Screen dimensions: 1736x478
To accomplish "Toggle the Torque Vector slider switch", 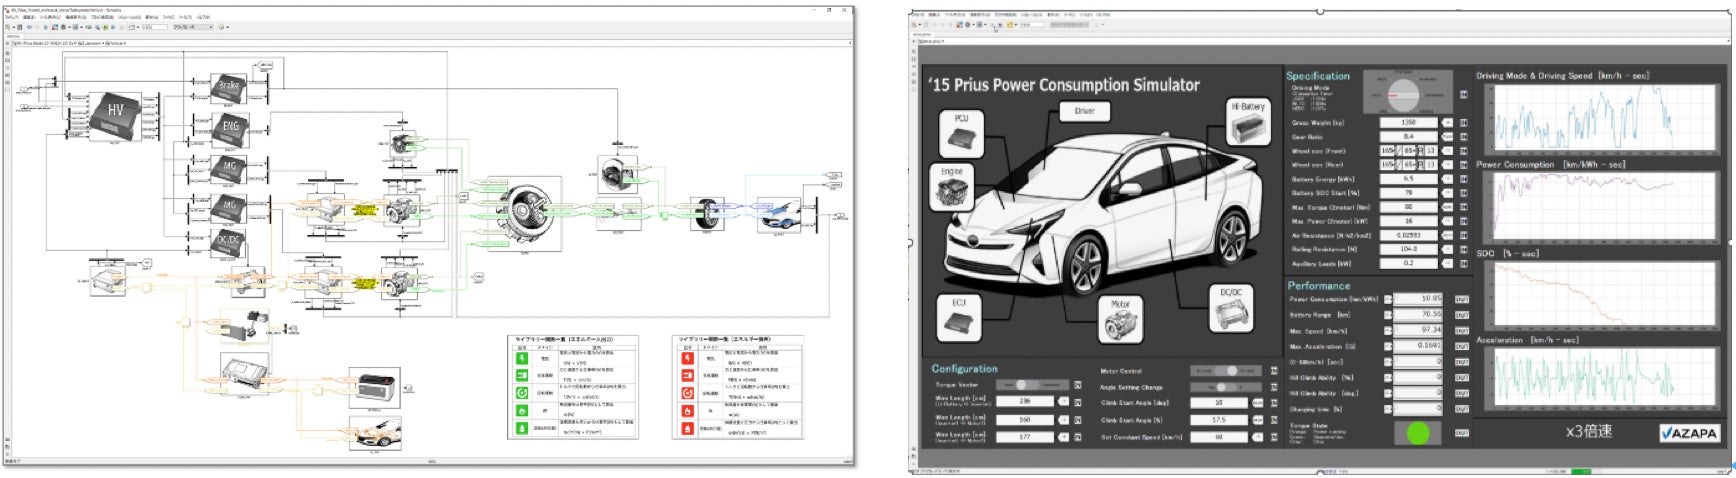I will [1029, 384].
